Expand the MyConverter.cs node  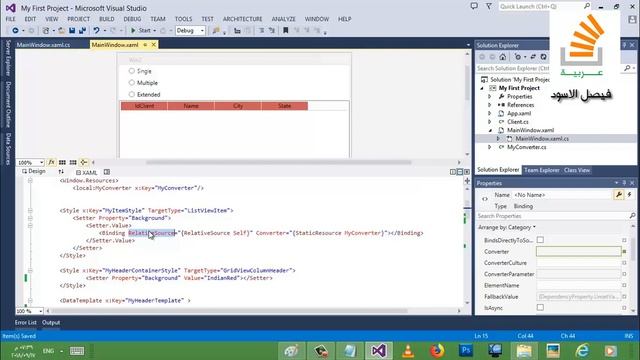click(x=489, y=147)
